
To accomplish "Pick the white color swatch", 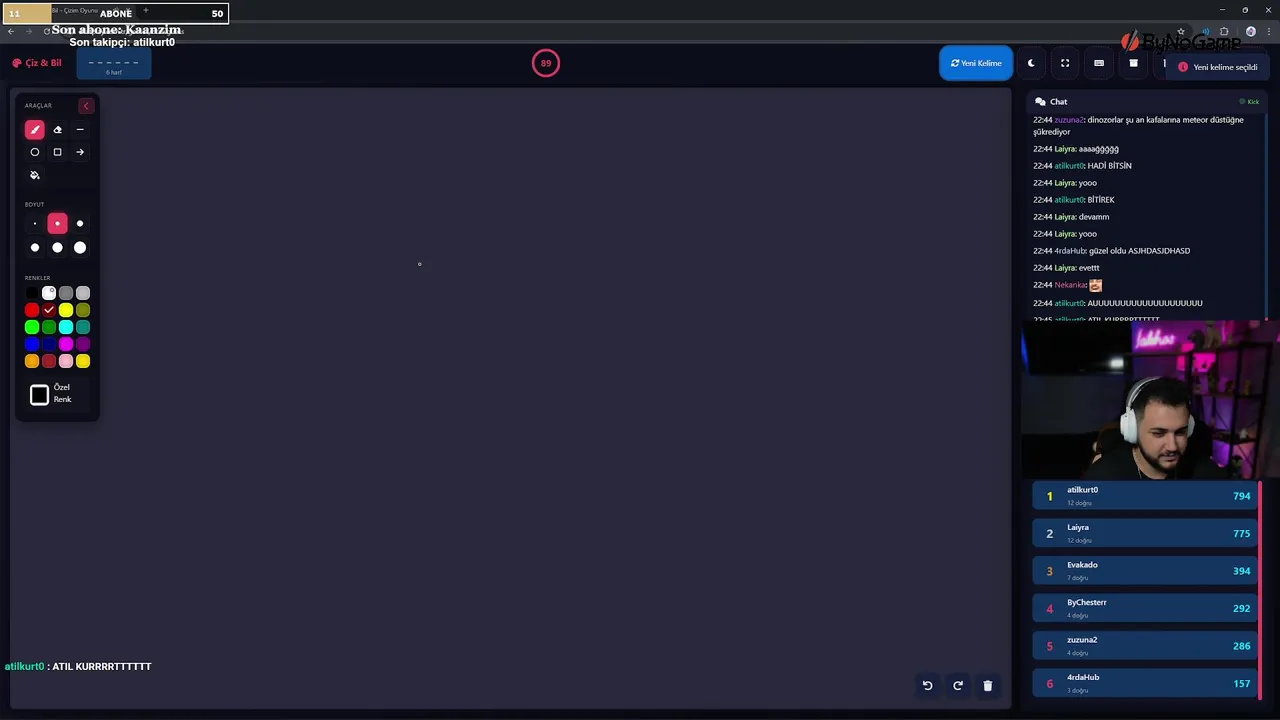I will pos(49,293).
